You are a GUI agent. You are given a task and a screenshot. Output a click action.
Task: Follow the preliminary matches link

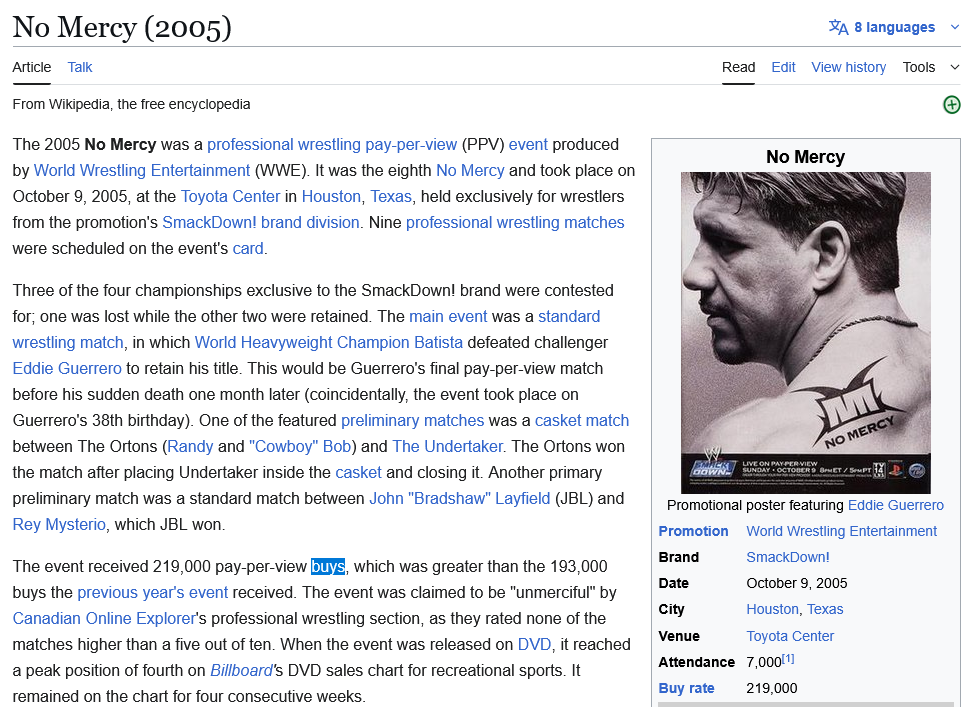[x=412, y=420]
